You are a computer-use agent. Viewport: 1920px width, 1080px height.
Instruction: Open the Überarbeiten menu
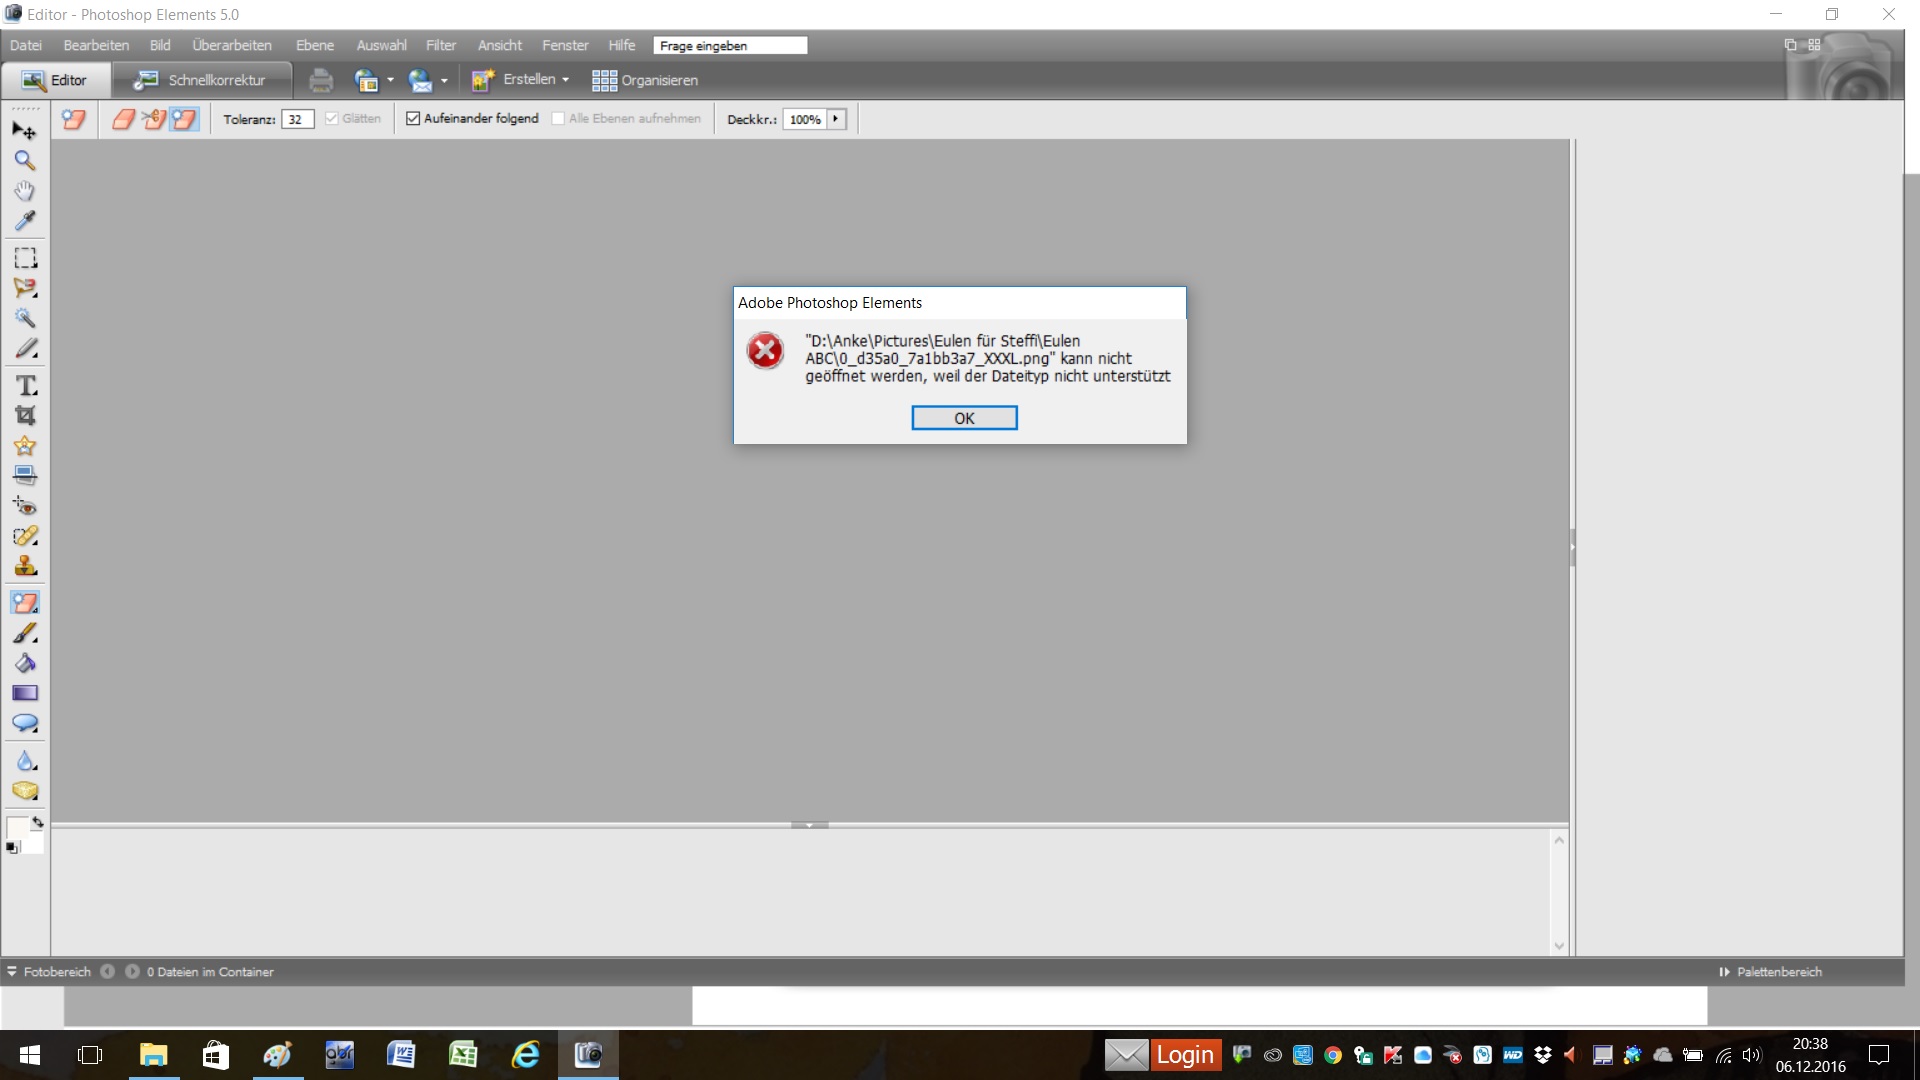[232, 45]
